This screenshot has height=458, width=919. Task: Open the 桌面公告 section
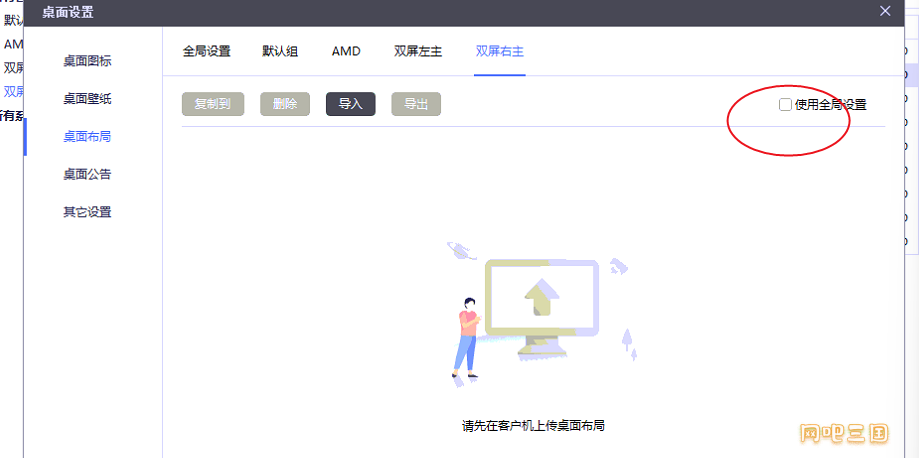pyautogui.click(x=87, y=174)
